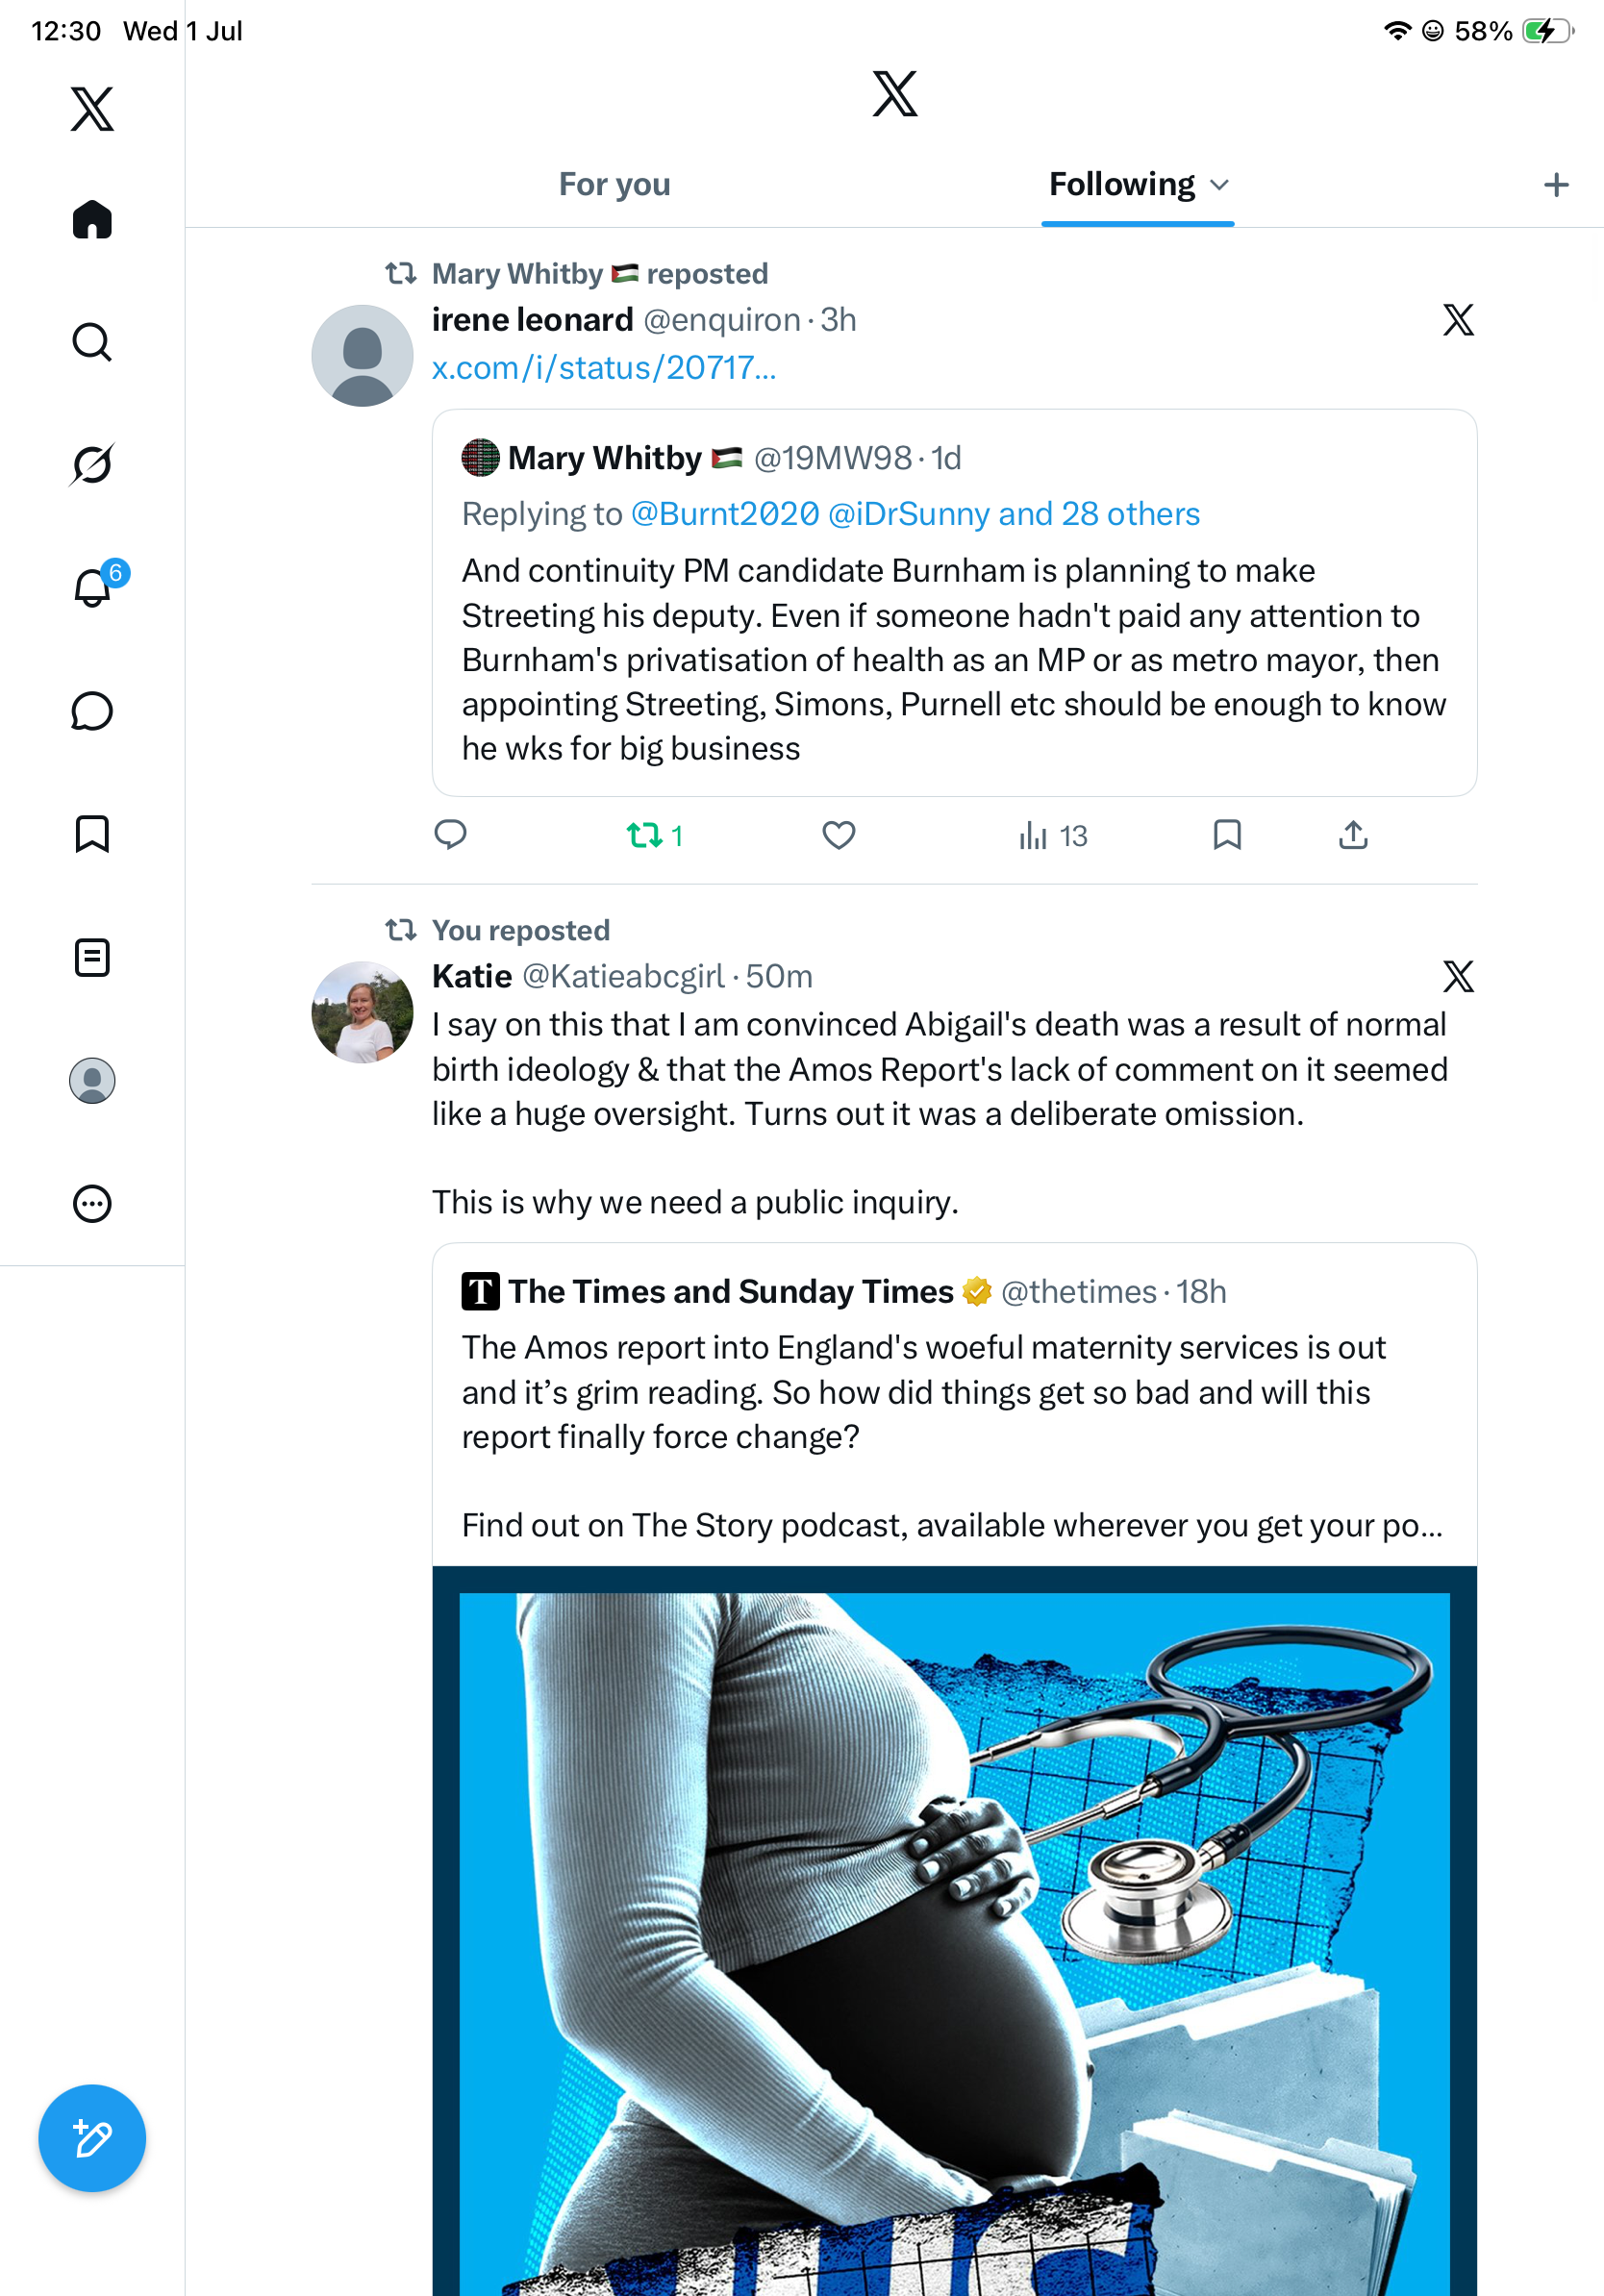
Task: Open the @Burnt2020 mention link
Action: (x=725, y=514)
